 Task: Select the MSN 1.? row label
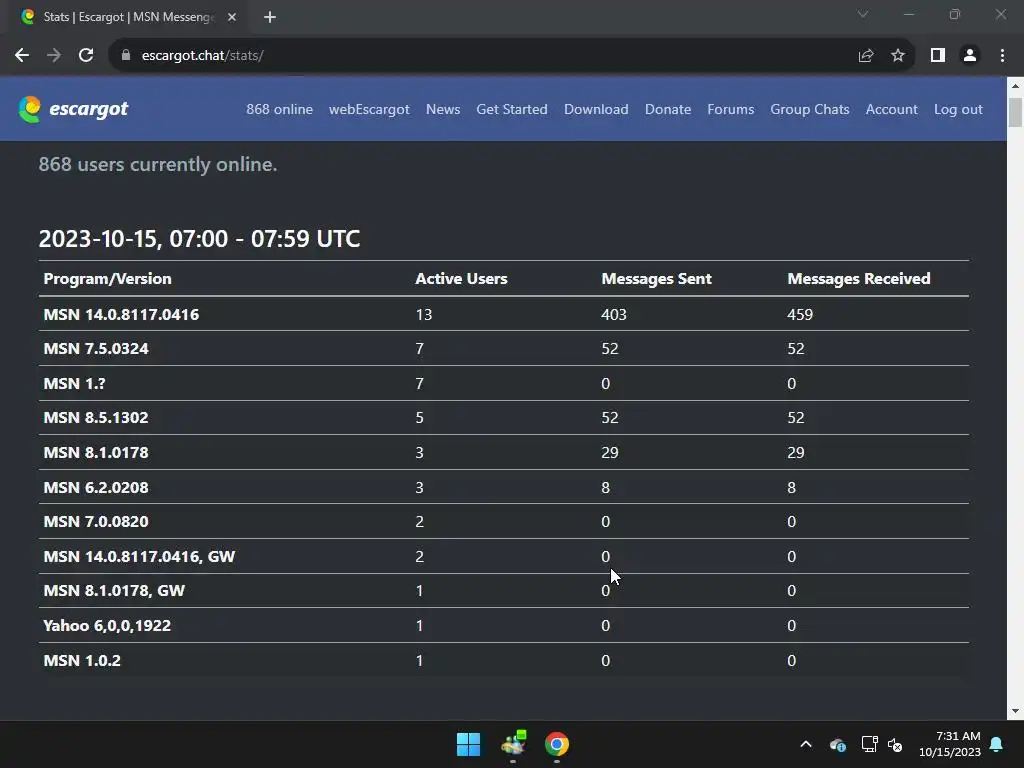pyautogui.click(x=74, y=384)
